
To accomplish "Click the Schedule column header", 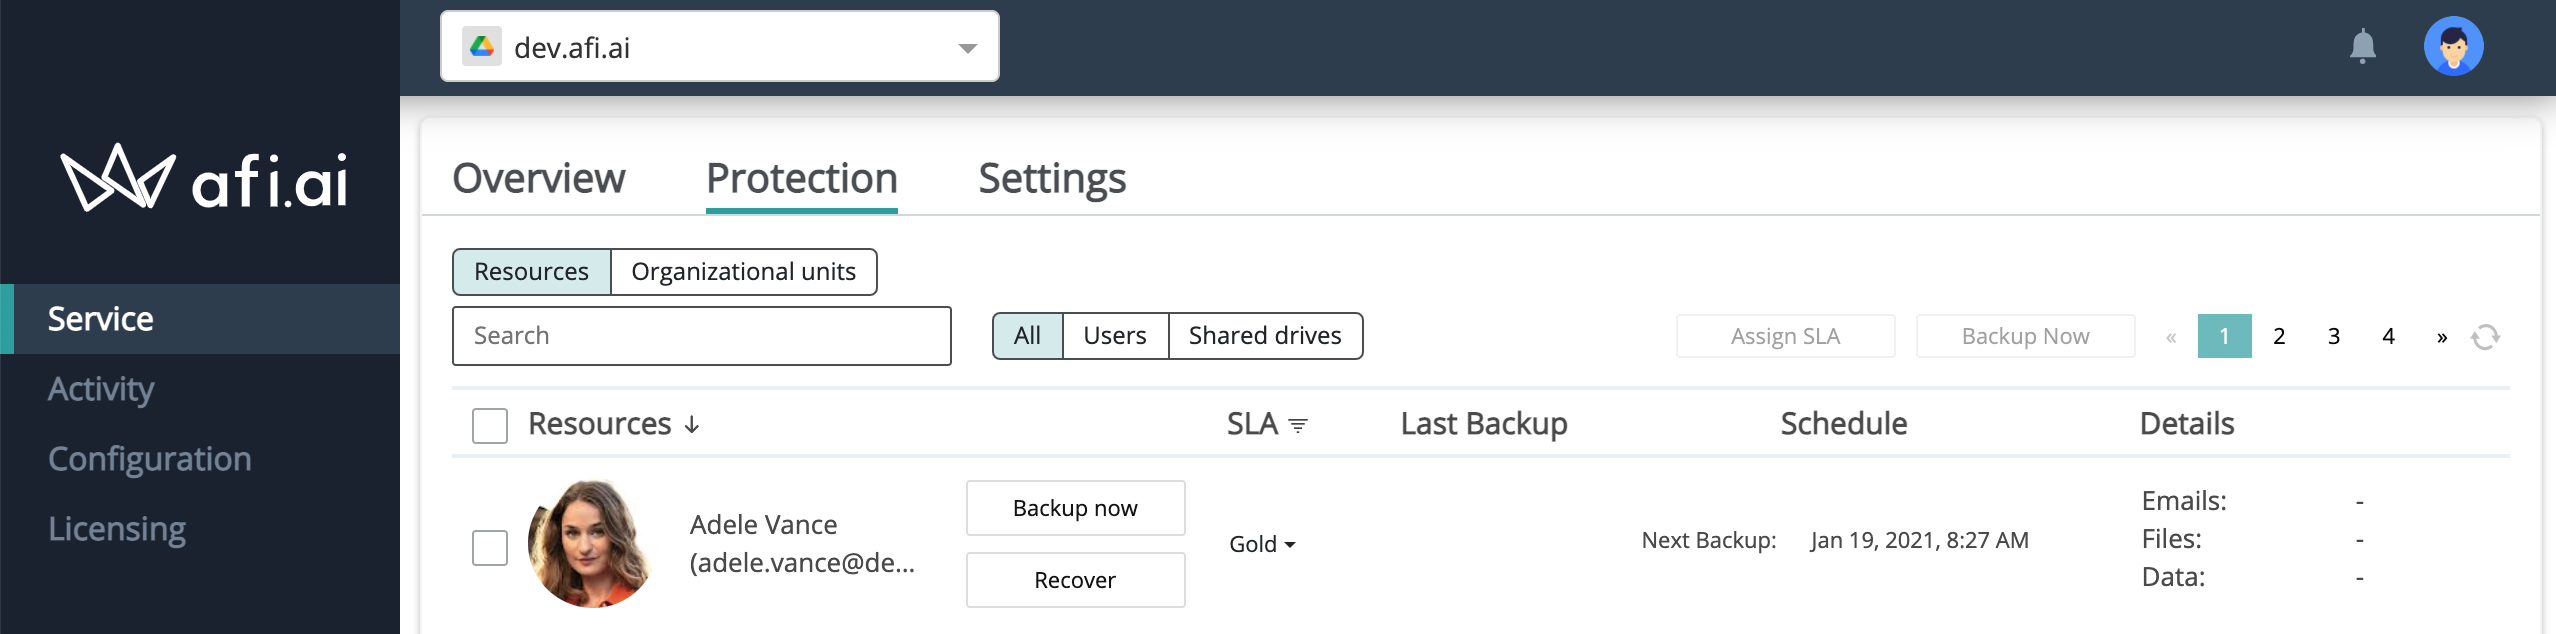I will (x=1844, y=424).
